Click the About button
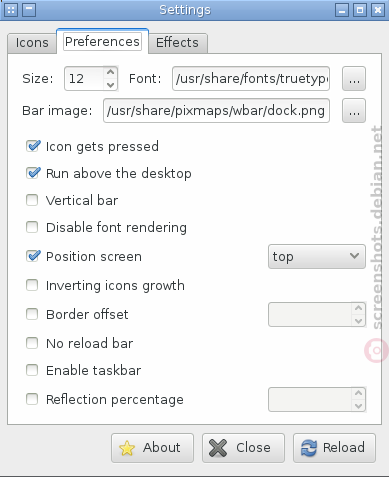The height and width of the screenshot is (477, 389). [152, 448]
